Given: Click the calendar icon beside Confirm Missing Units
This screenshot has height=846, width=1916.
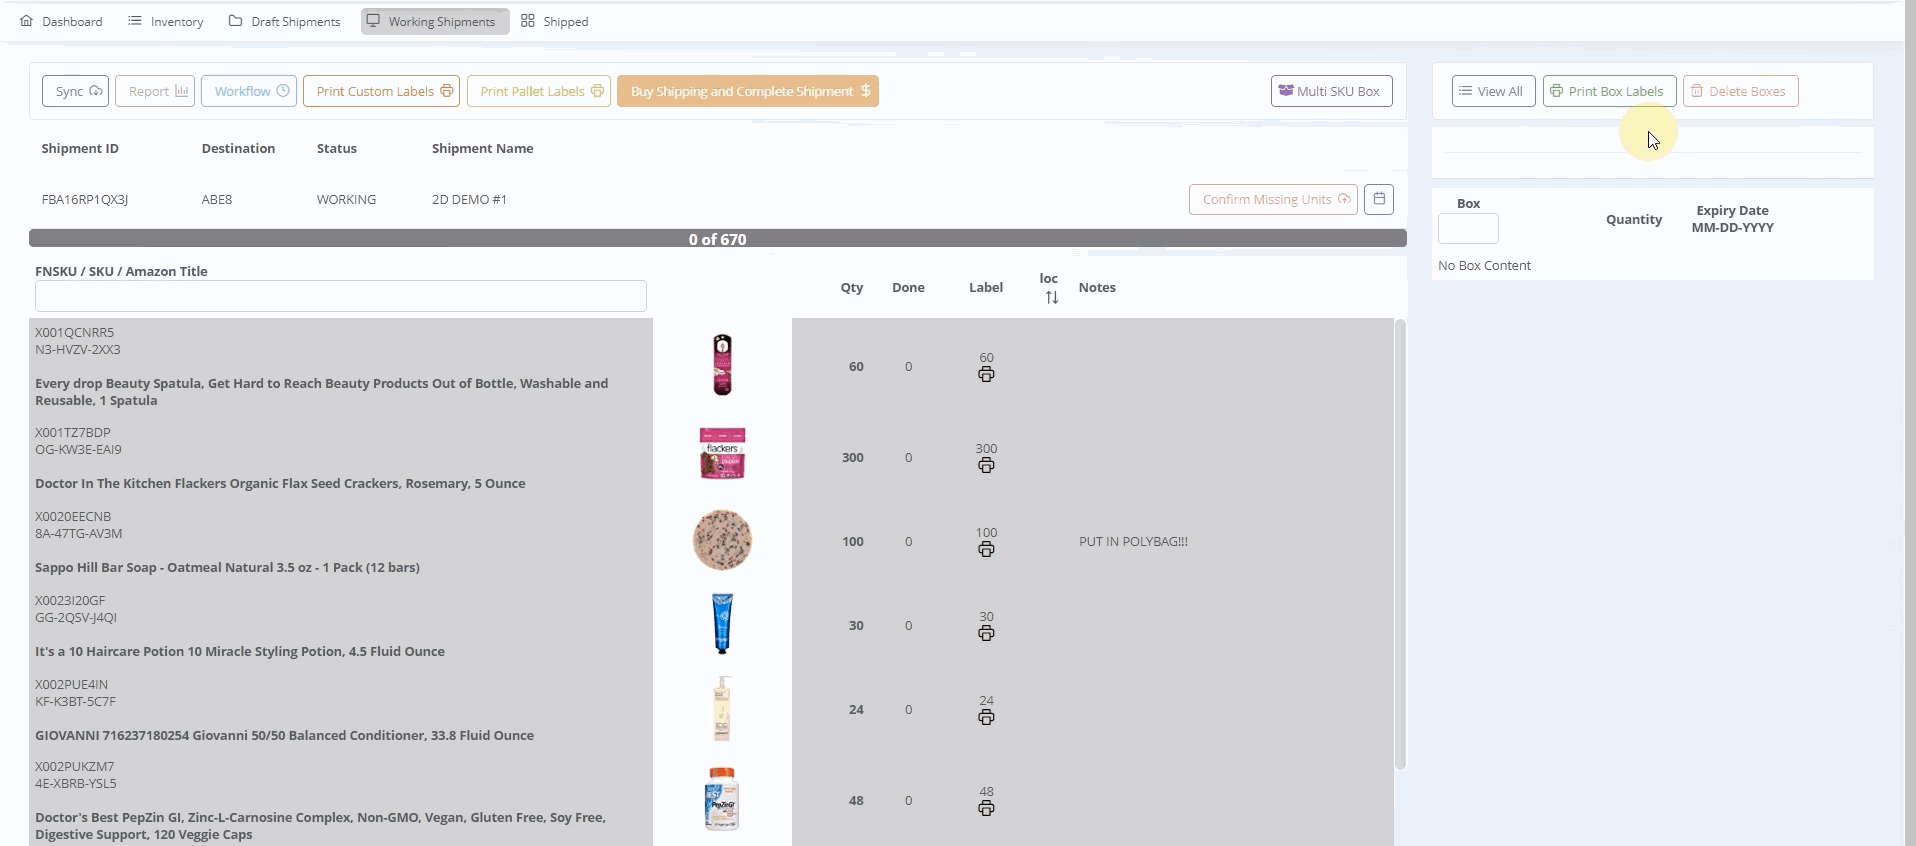Looking at the screenshot, I should click(1378, 199).
